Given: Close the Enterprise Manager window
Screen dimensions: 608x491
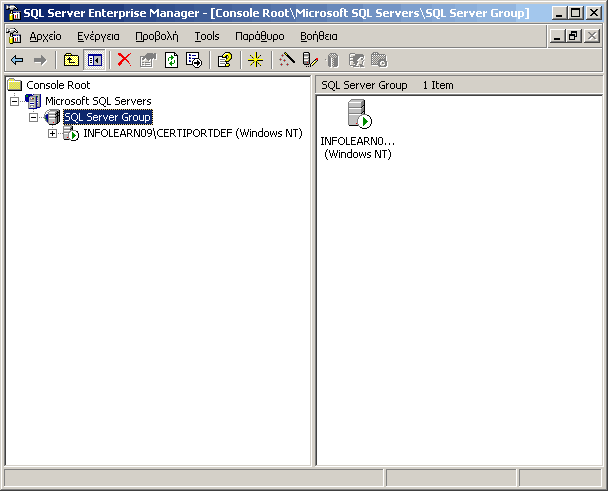Looking at the screenshot, I should [594, 13].
